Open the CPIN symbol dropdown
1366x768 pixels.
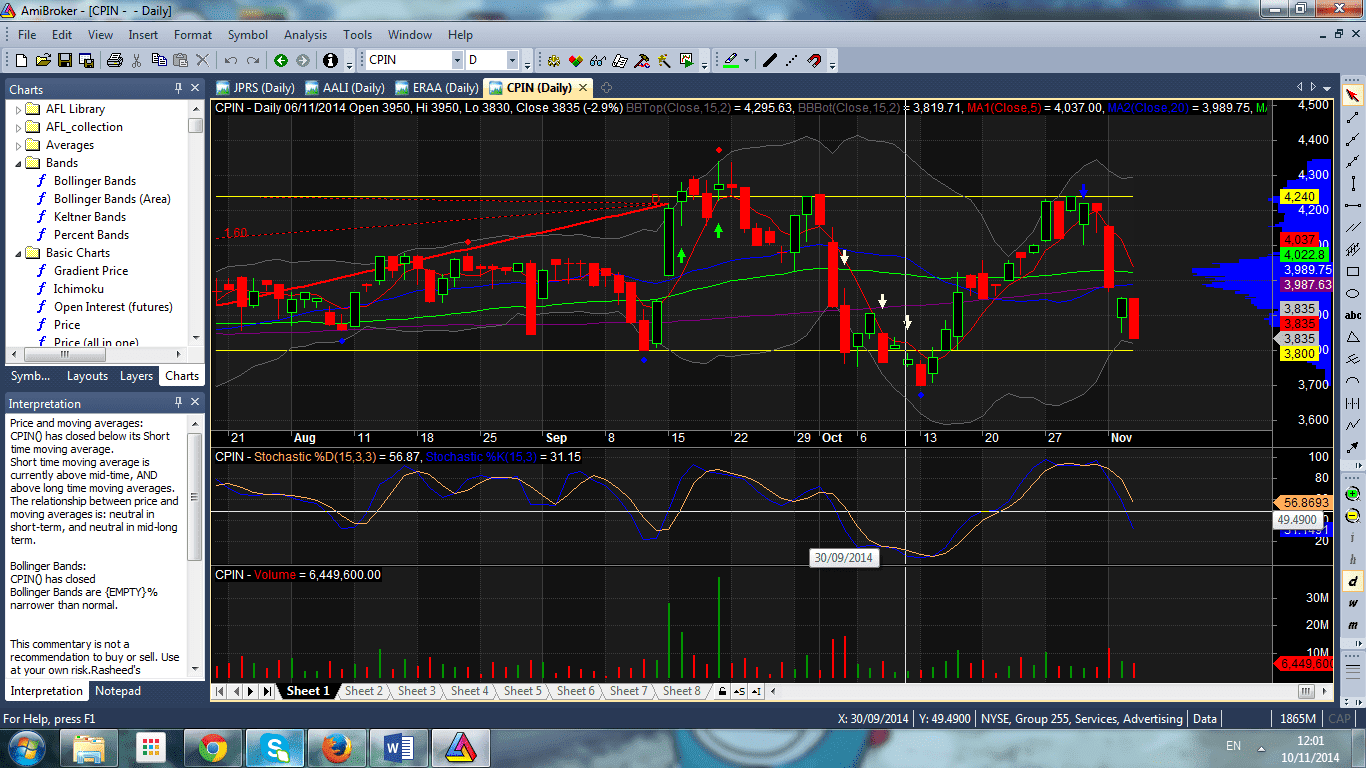click(457, 60)
